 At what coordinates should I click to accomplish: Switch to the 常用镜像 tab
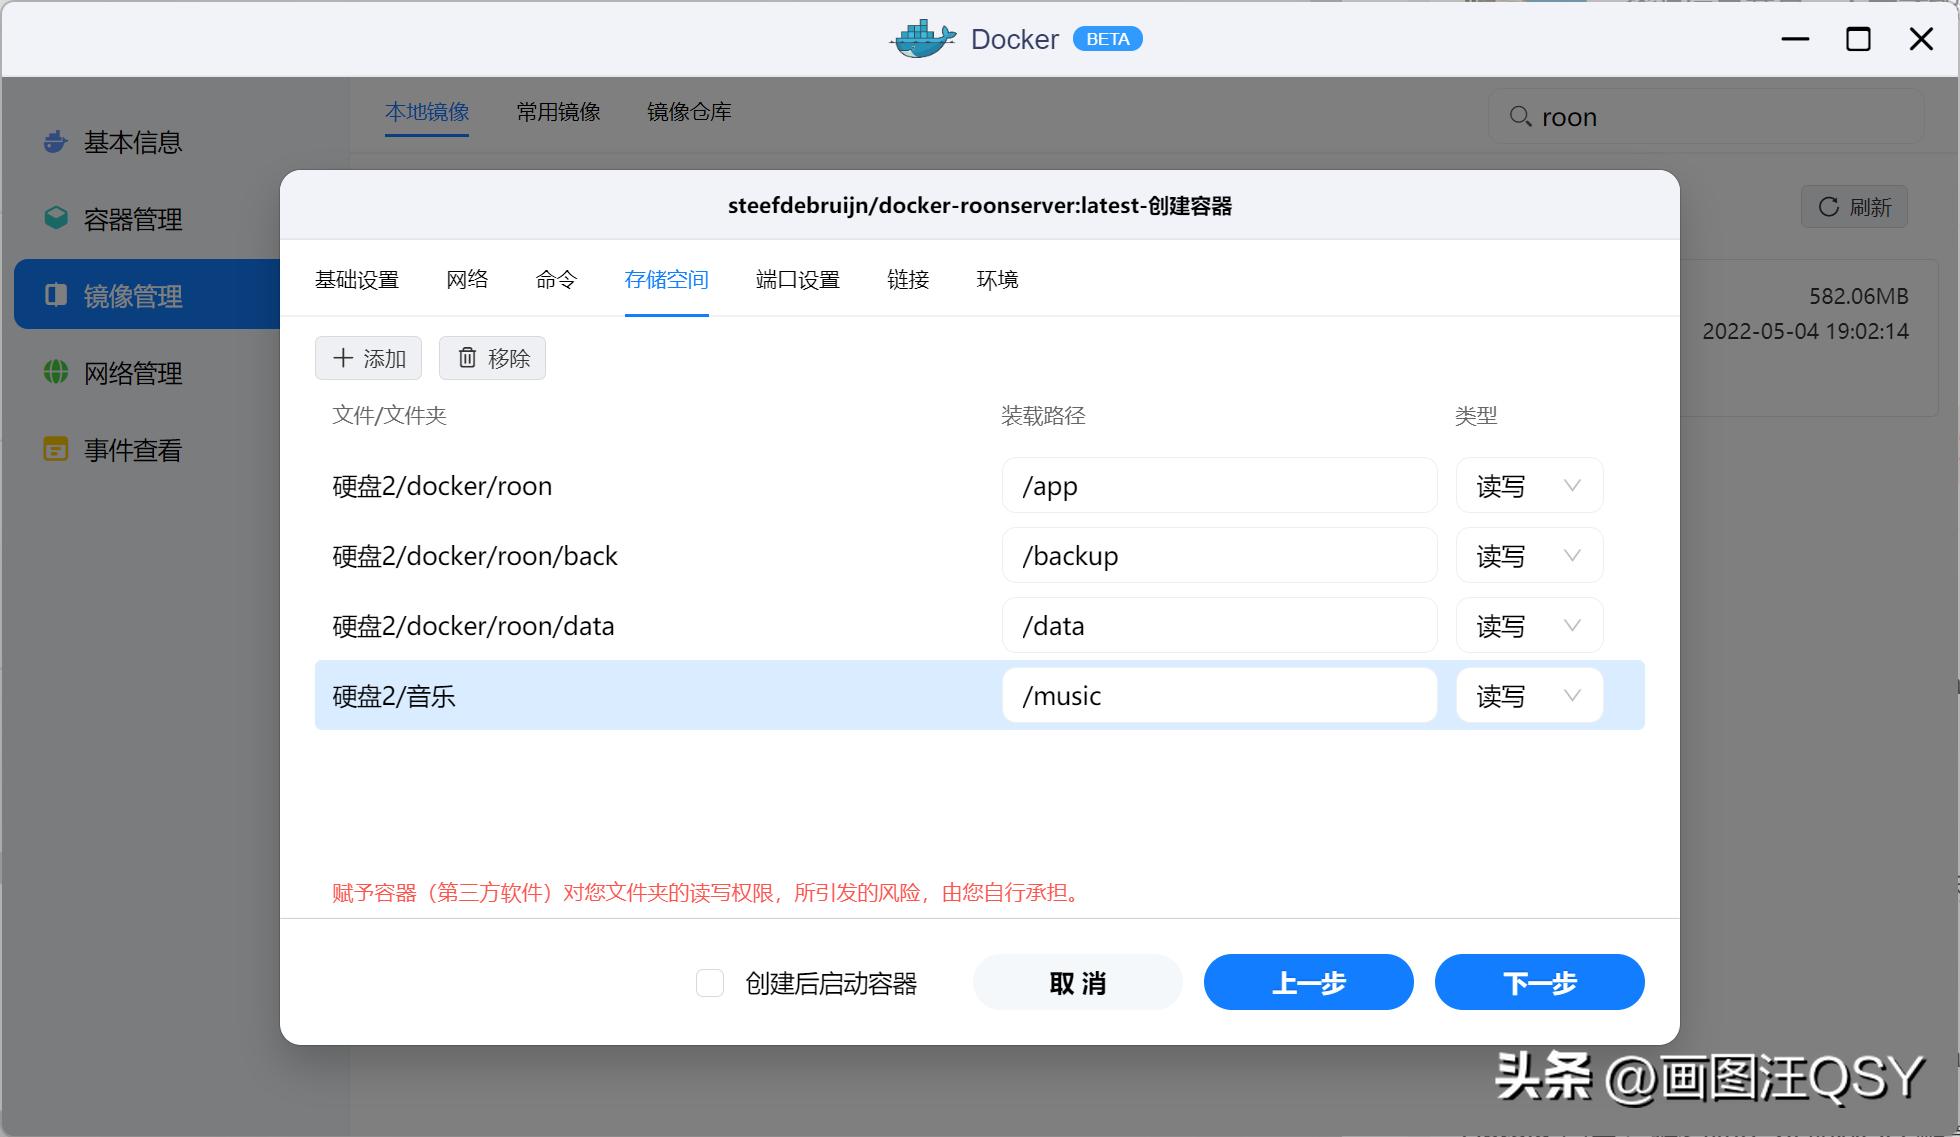click(x=557, y=111)
